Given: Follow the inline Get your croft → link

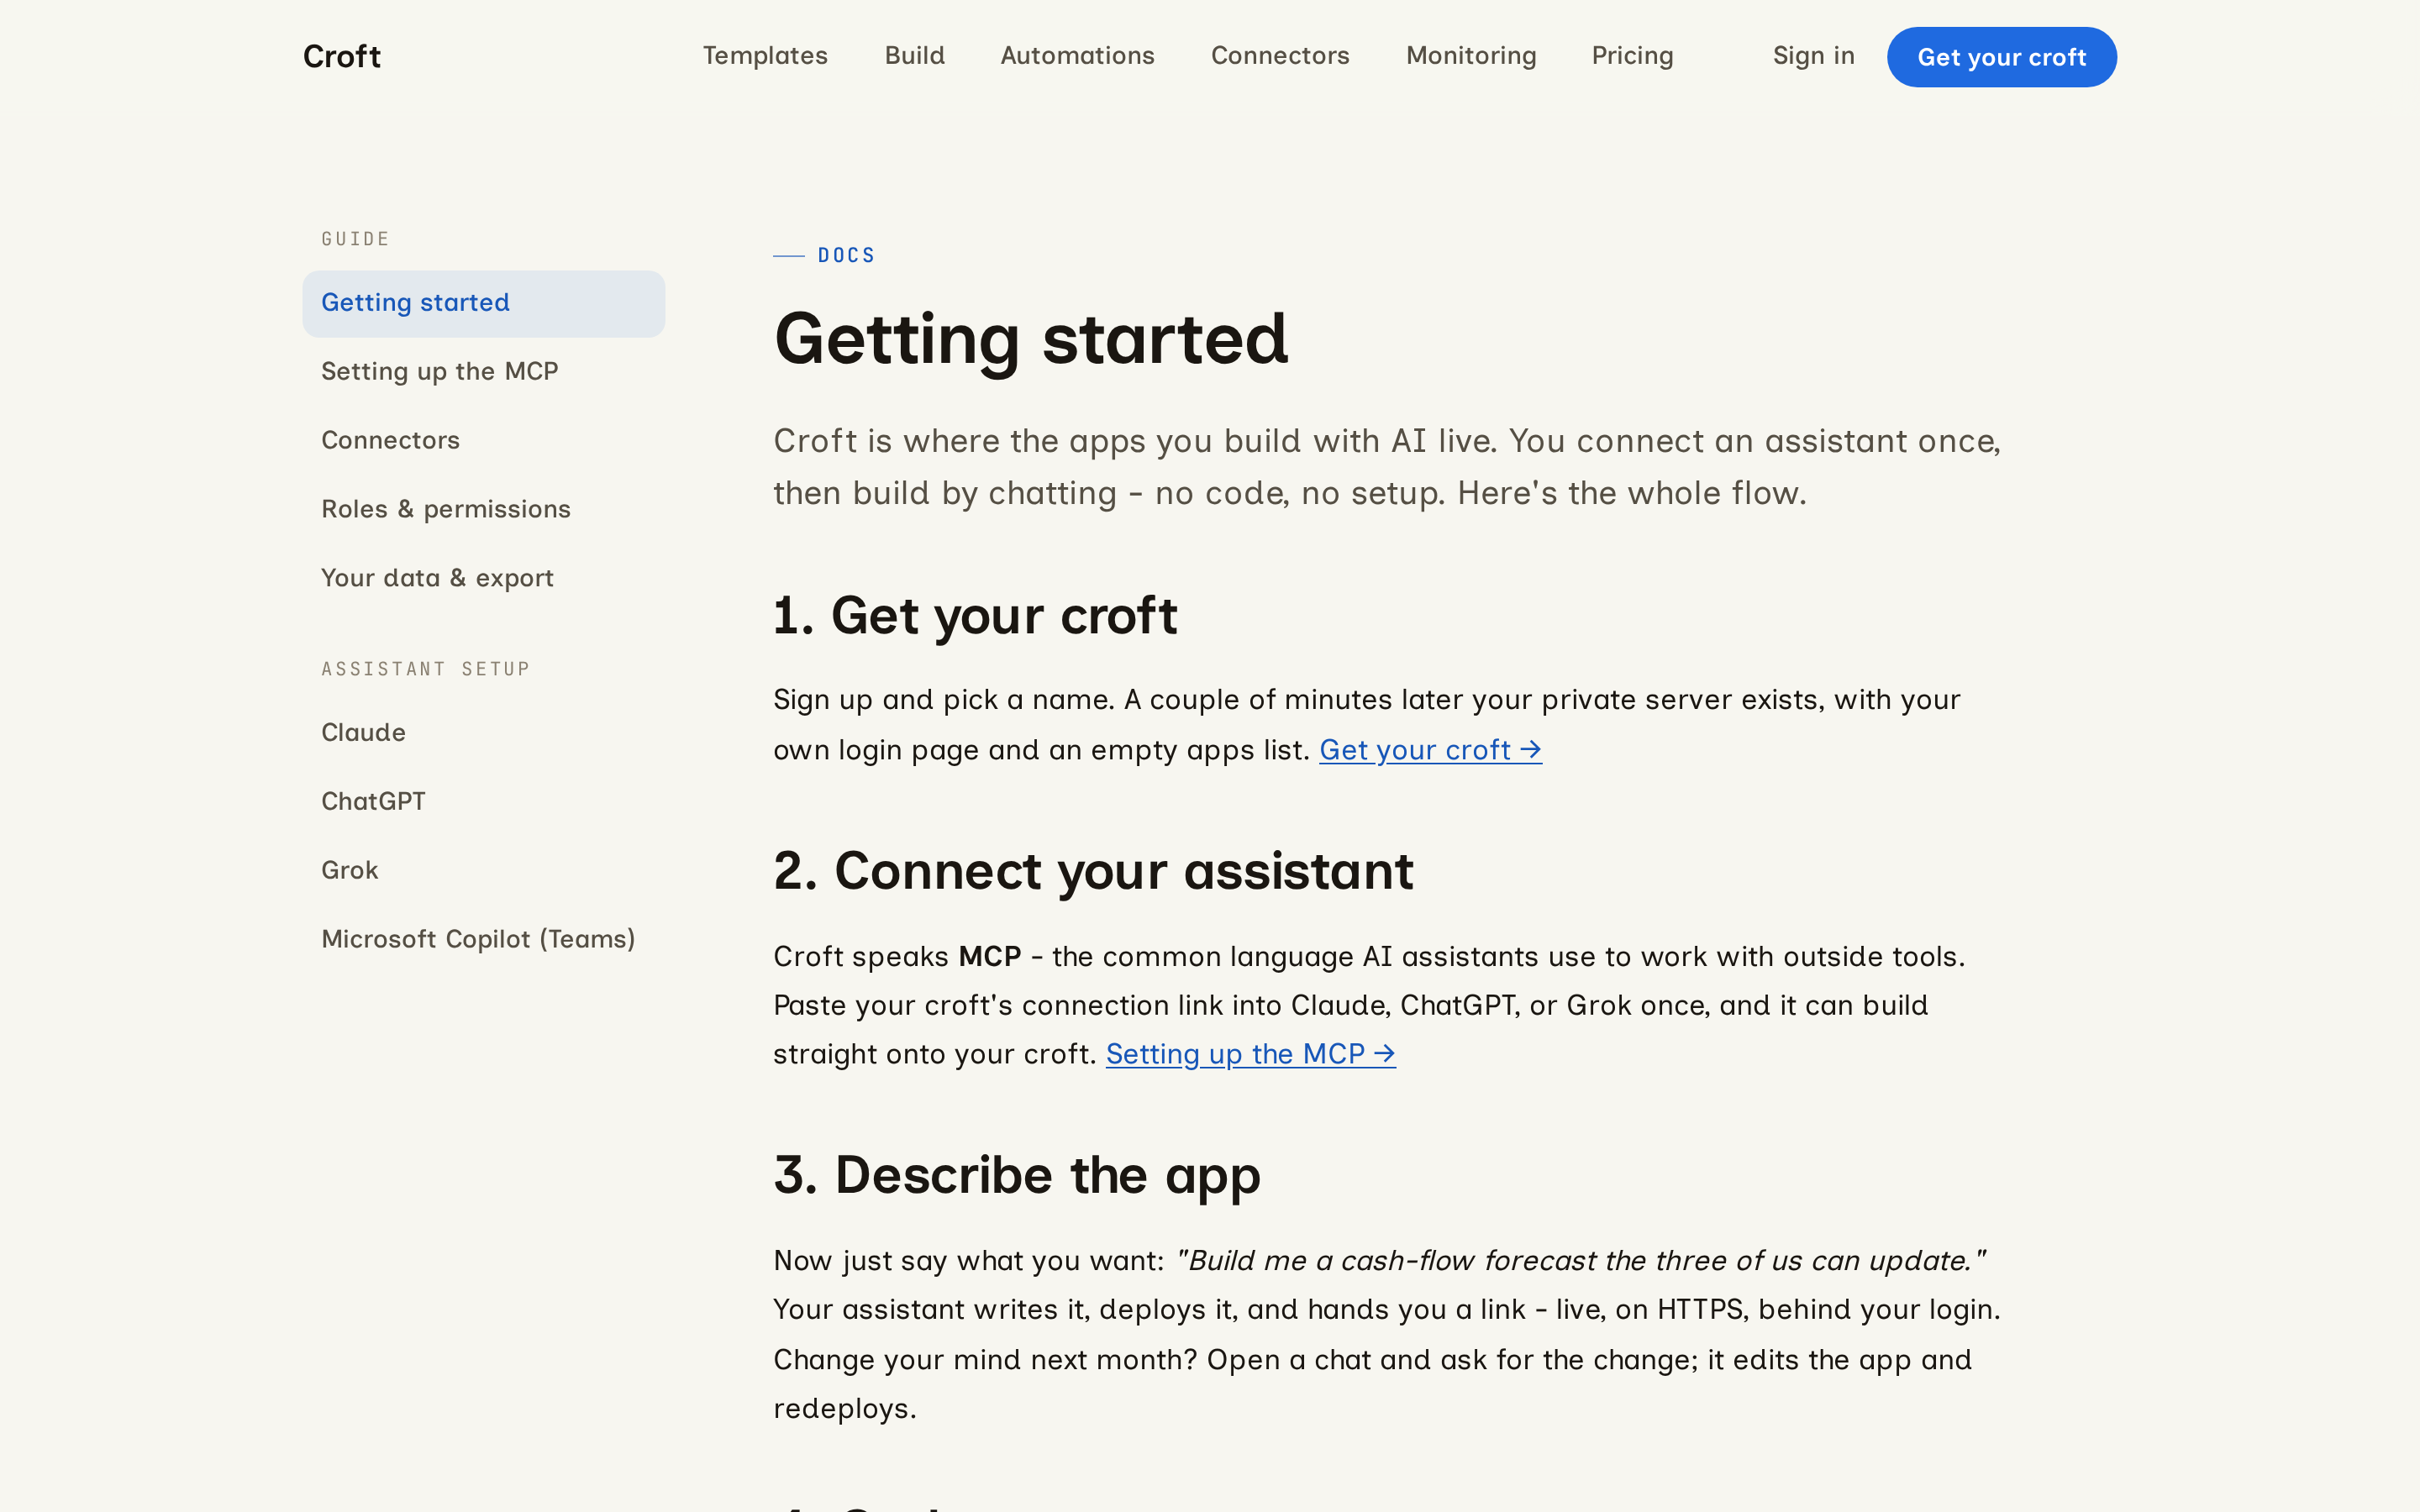Looking at the screenshot, I should click(x=1430, y=750).
